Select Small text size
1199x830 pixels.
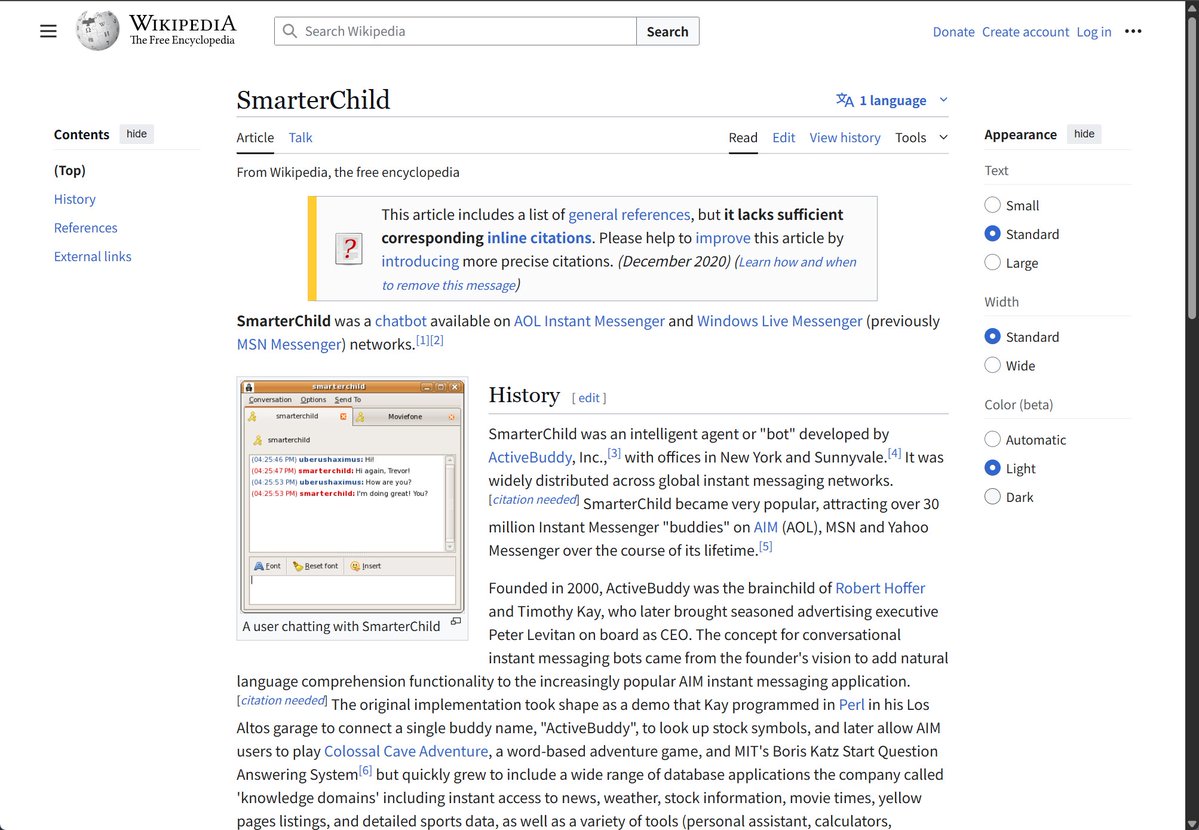(993, 205)
